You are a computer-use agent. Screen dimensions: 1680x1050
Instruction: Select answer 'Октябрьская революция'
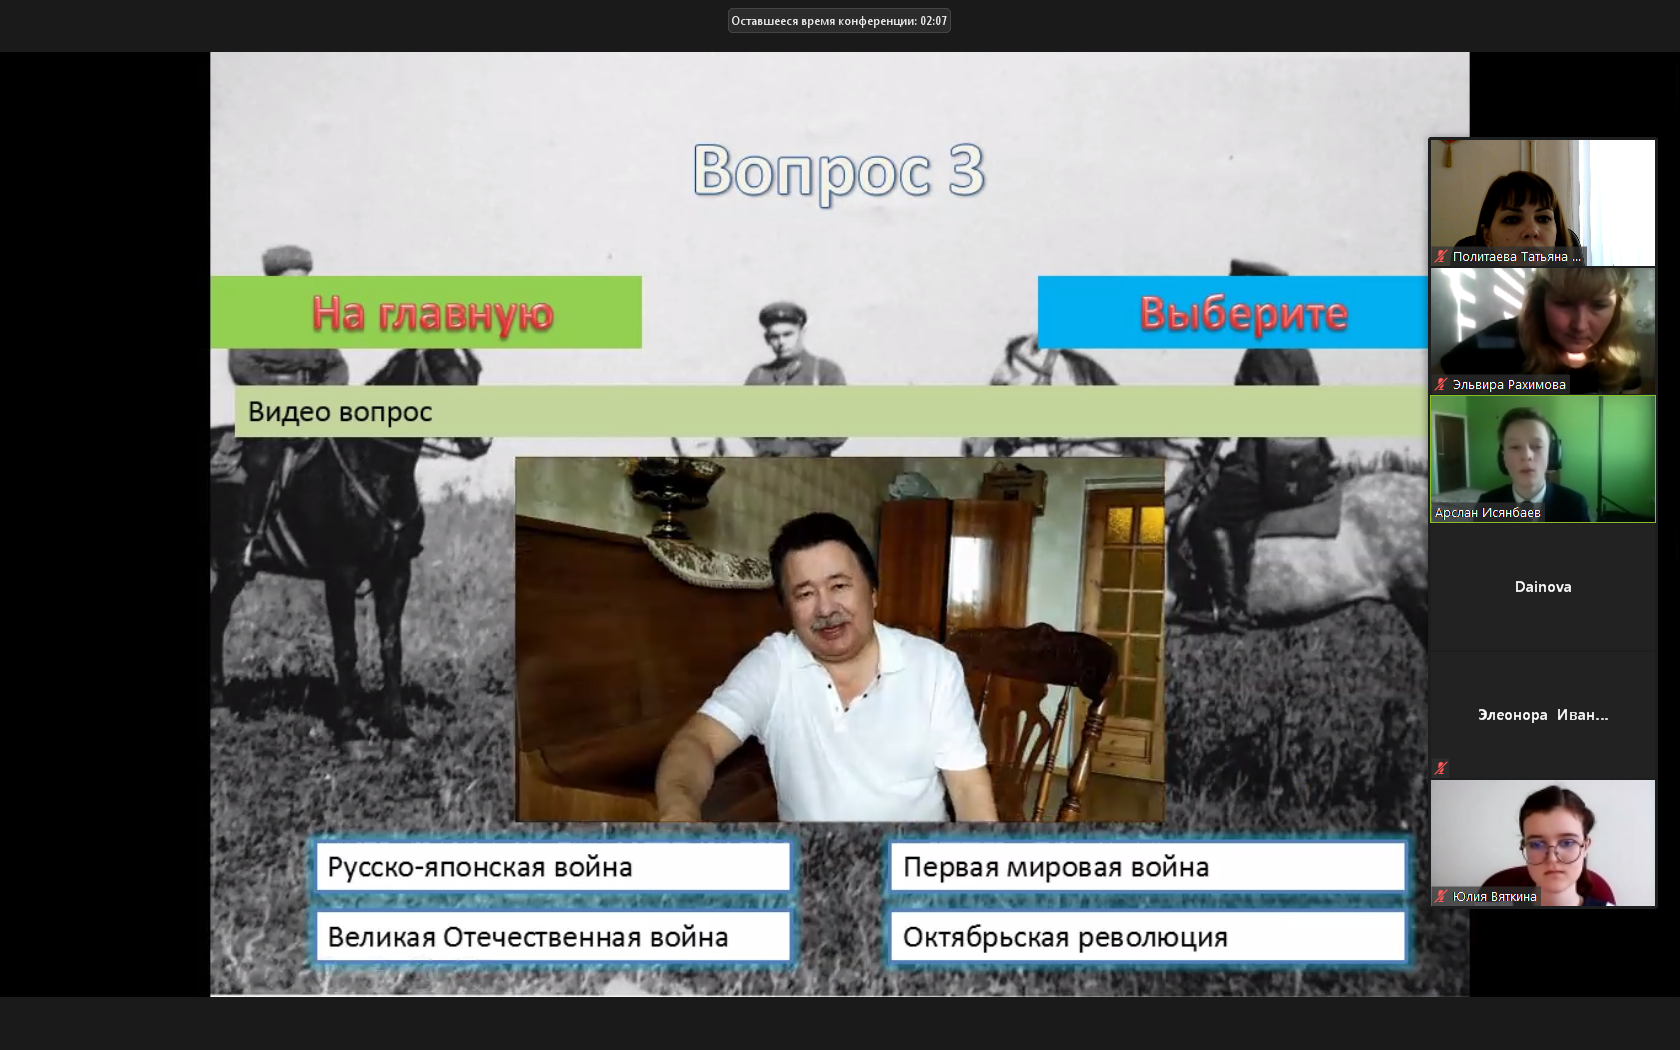click(1147, 937)
